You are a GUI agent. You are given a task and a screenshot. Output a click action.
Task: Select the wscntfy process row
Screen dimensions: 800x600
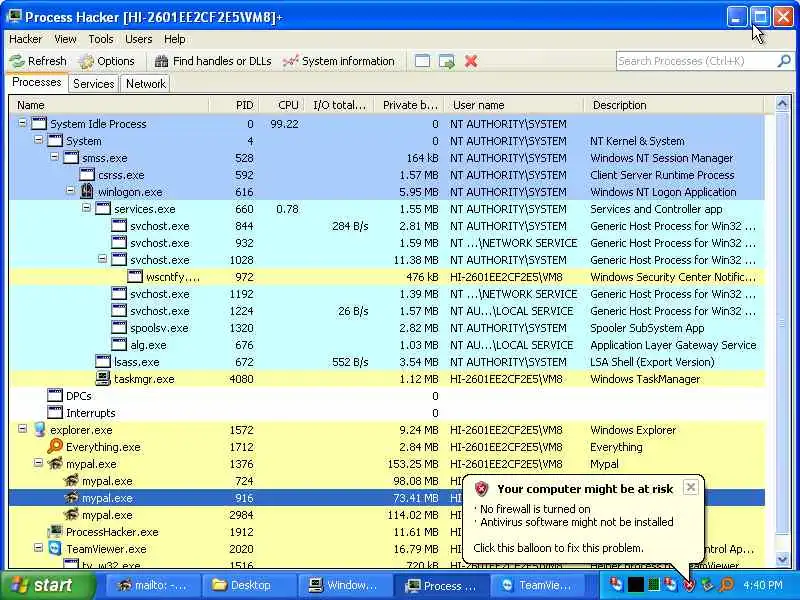point(386,277)
